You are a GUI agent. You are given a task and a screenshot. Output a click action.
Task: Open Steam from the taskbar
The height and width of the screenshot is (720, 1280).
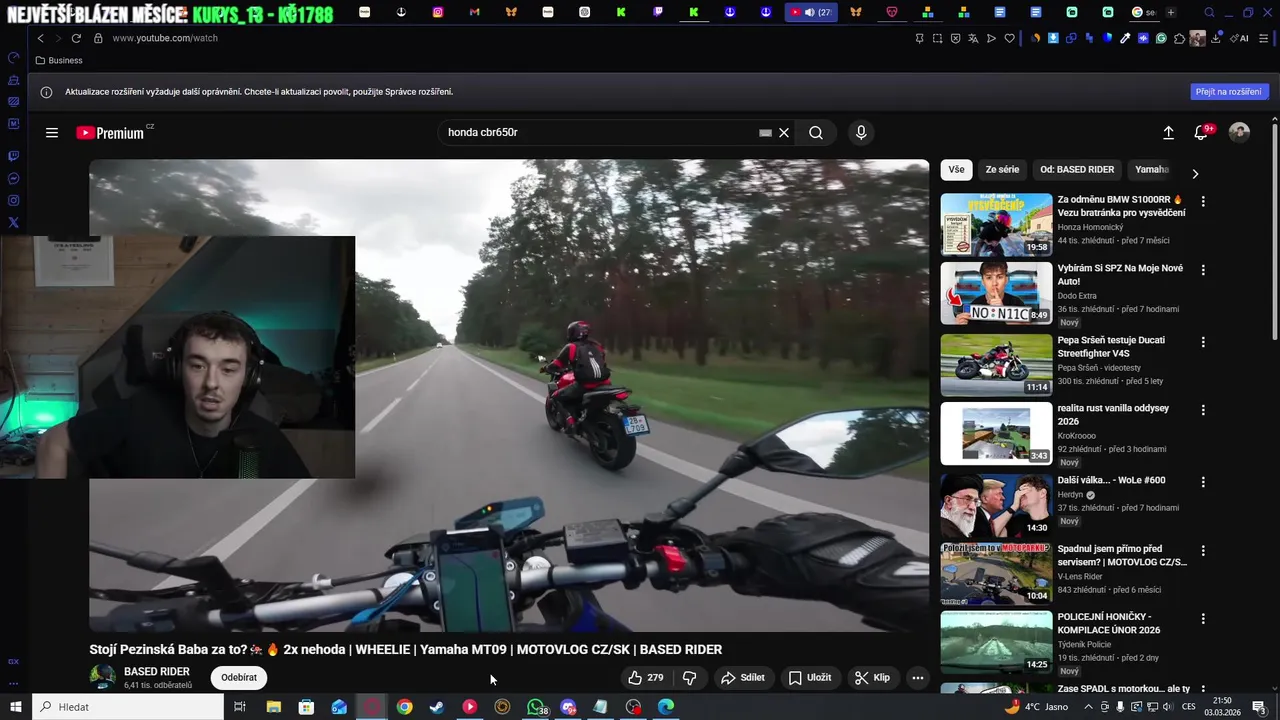click(x=437, y=707)
